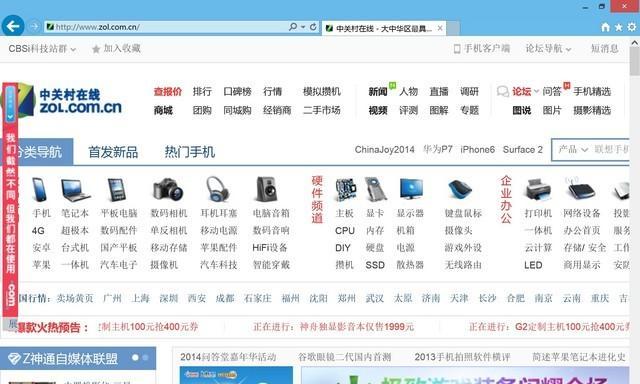Refresh the page with the reload icon
Image resolution: width=640 pixels, height=384 pixels.
[313, 27]
